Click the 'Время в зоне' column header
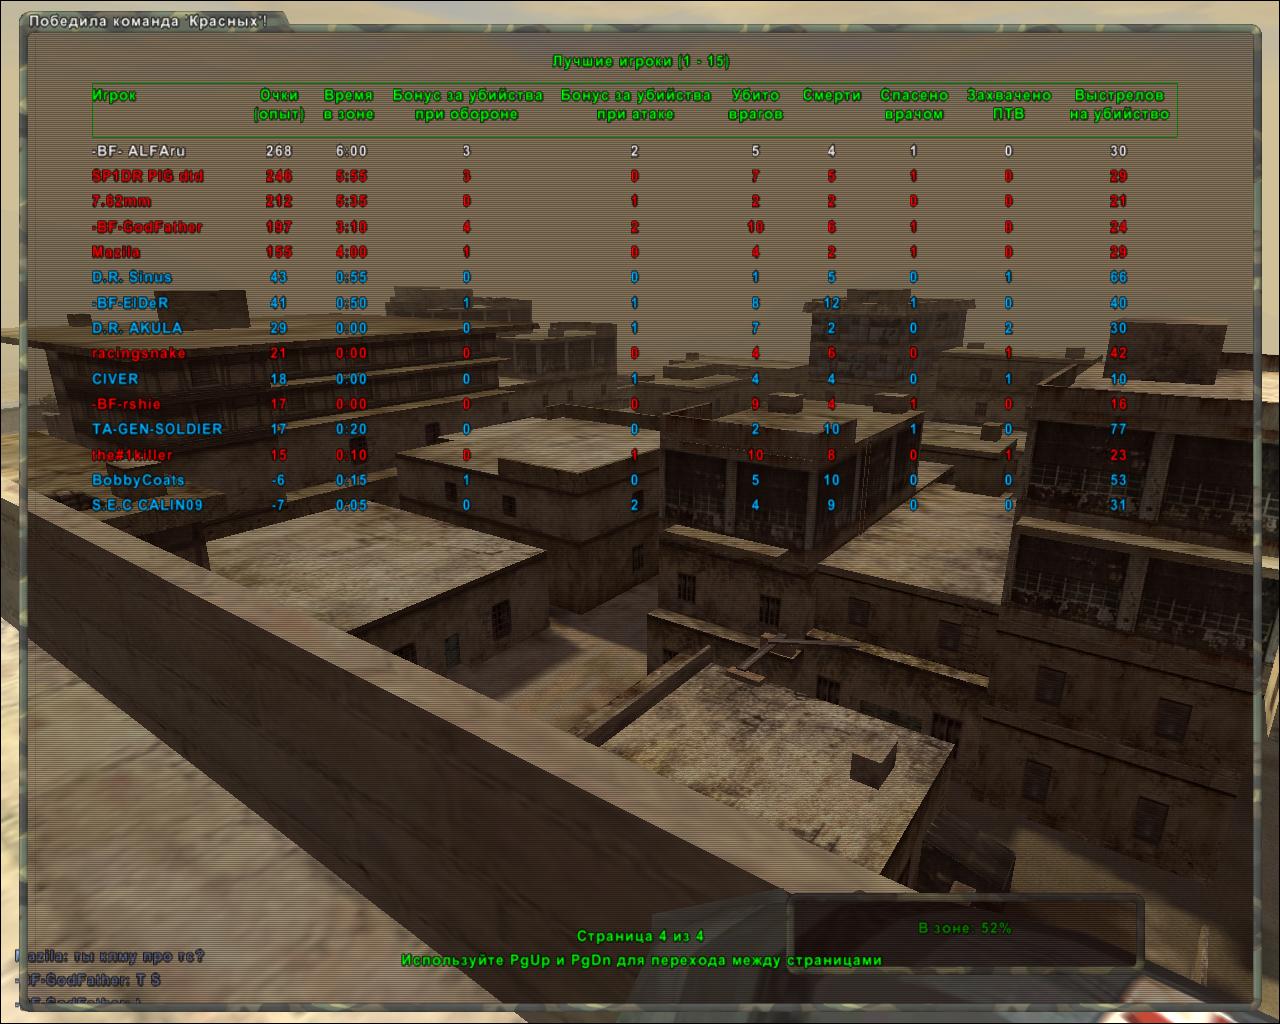This screenshot has height=1024, width=1280. 349,105
